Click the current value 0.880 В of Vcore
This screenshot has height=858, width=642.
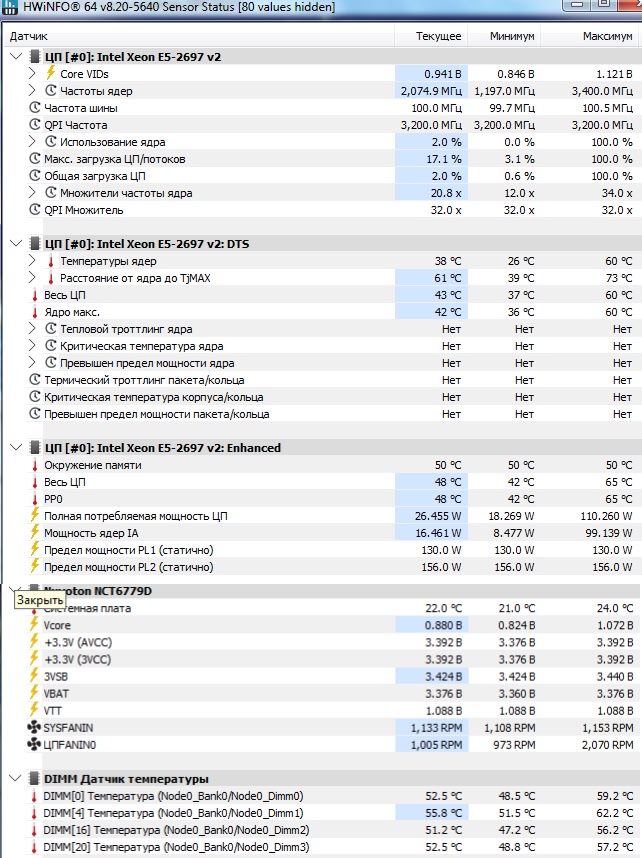click(x=443, y=625)
